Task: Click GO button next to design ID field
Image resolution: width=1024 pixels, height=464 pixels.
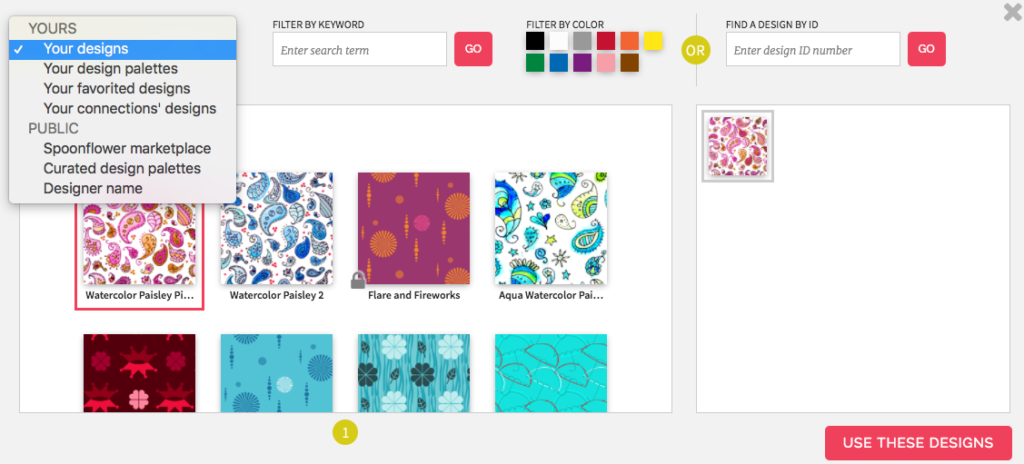Action: point(927,49)
